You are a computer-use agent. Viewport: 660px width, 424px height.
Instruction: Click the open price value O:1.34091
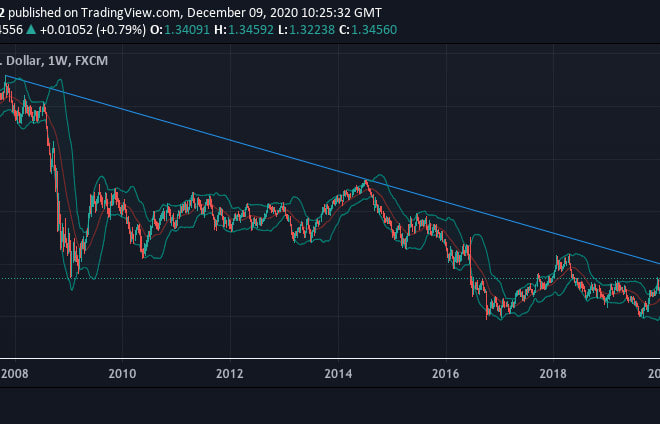pos(180,30)
